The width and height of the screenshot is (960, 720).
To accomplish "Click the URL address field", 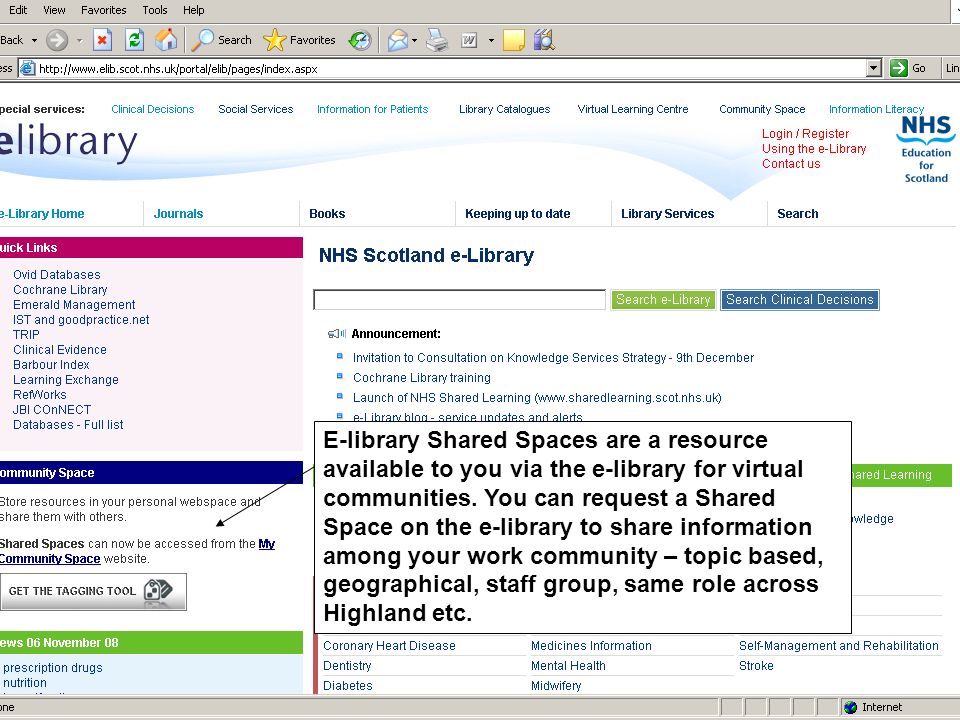I will 452,69.
